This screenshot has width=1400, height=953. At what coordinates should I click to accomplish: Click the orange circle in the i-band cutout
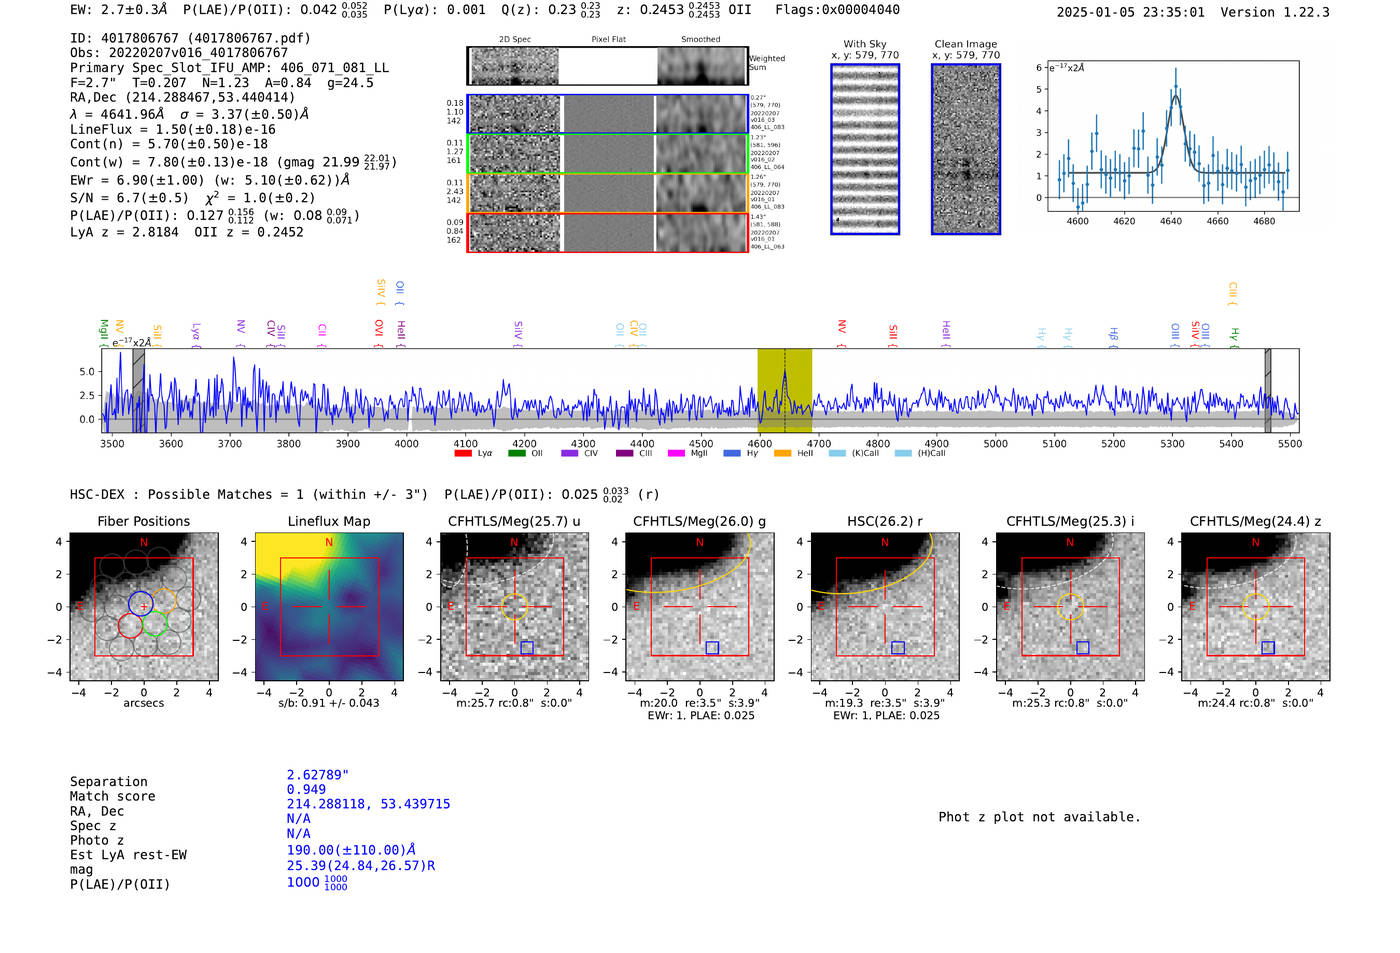pyautogui.click(x=1070, y=606)
